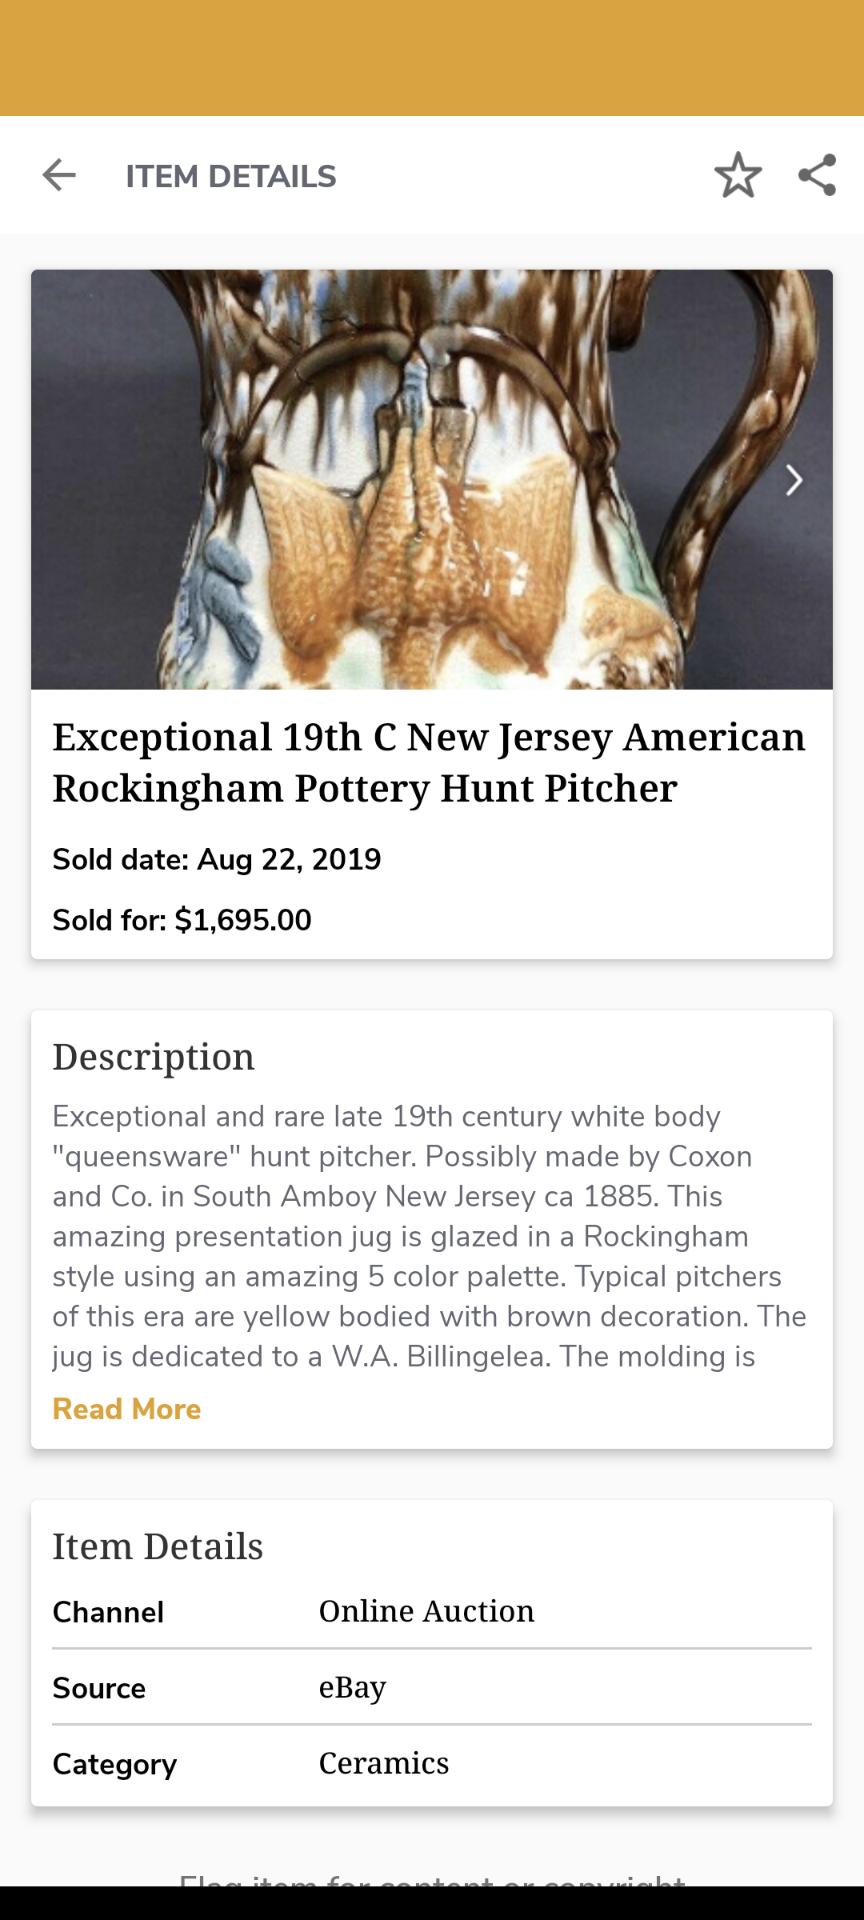Tap the Online Auction channel value
864x1920 pixels.
(x=426, y=1611)
